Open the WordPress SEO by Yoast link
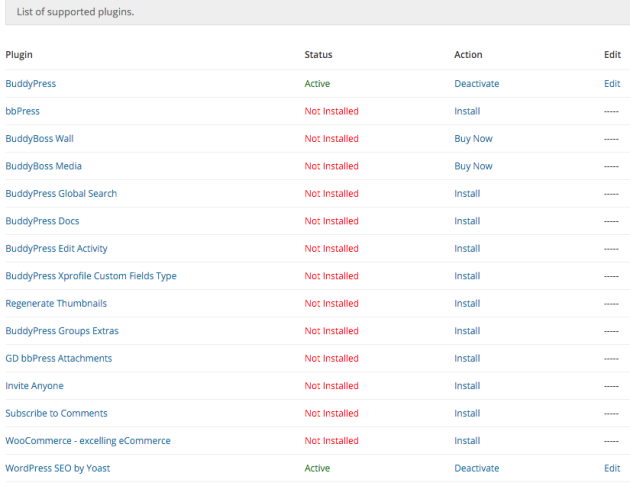This screenshot has height=486, width=630. point(57,468)
